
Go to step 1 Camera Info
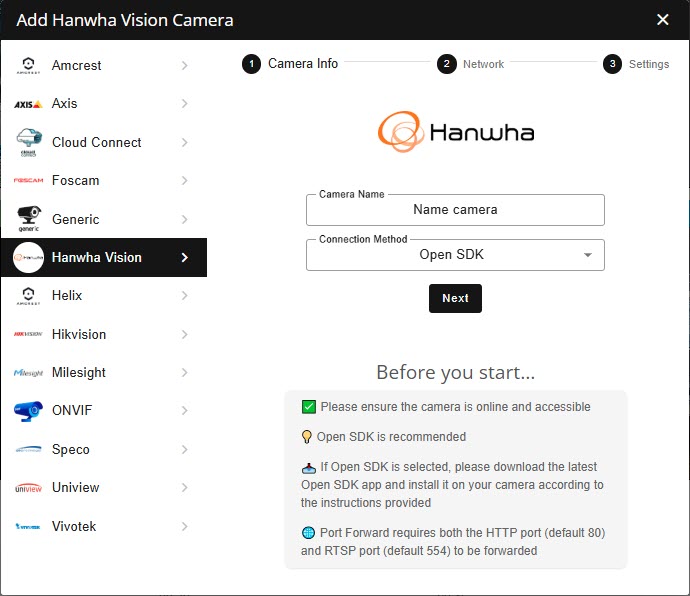(290, 64)
